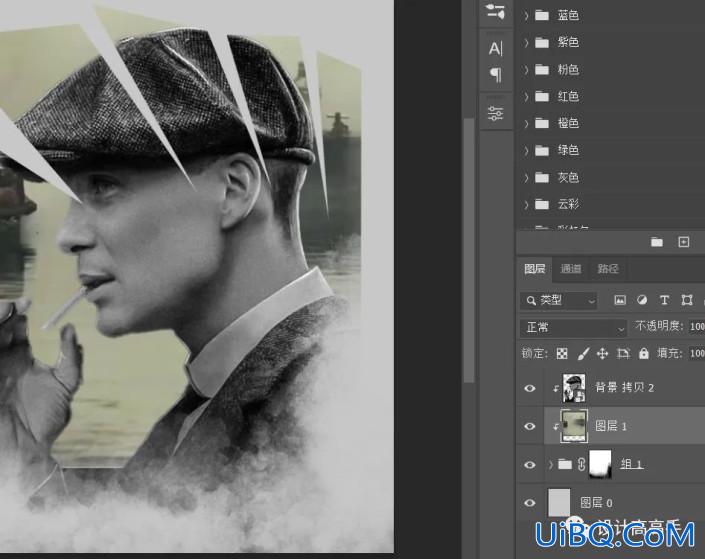
Task: Select the 红色 group name
Action: tap(568, 97)
